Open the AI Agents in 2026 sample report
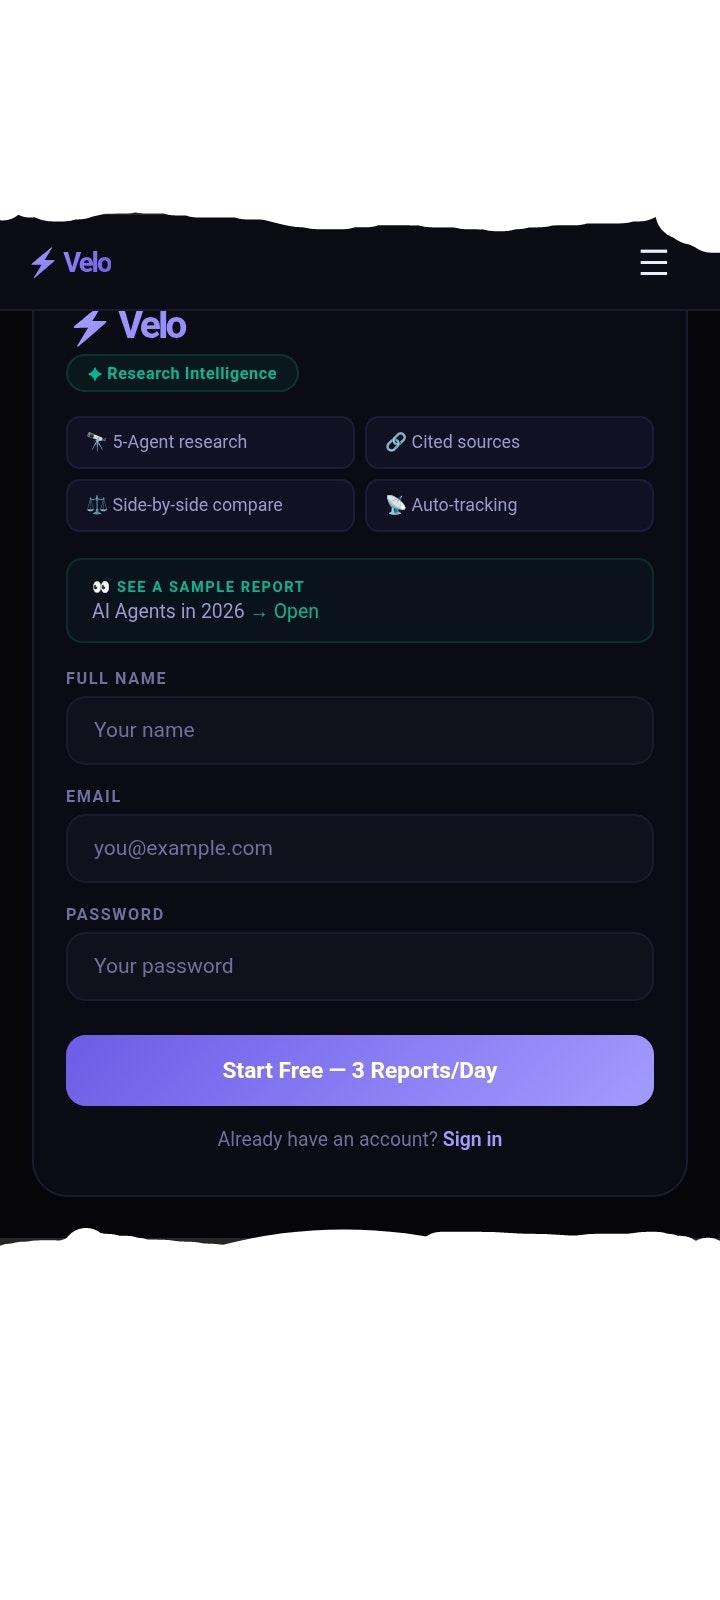 click(x=360, y=600)
